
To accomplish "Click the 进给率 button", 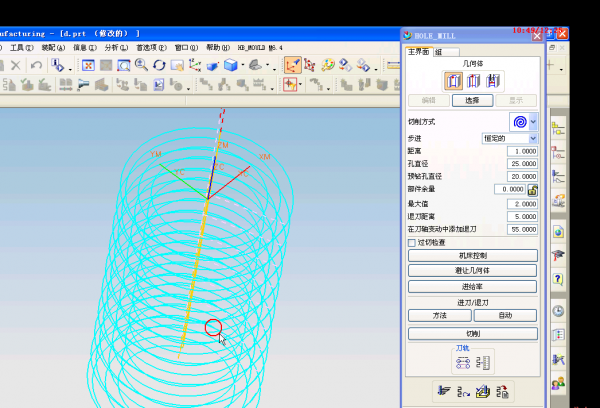I will (x=472, y=286).
